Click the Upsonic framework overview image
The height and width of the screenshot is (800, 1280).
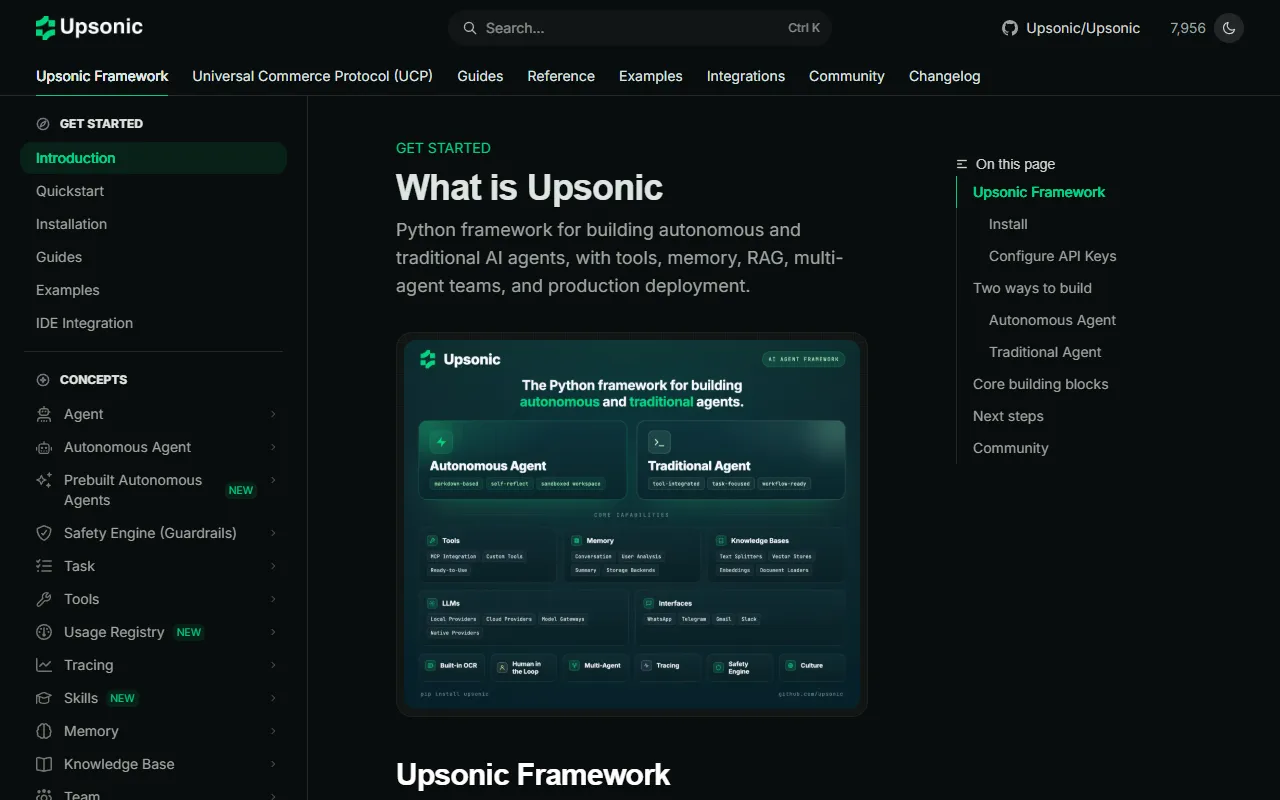pos(632,524)
